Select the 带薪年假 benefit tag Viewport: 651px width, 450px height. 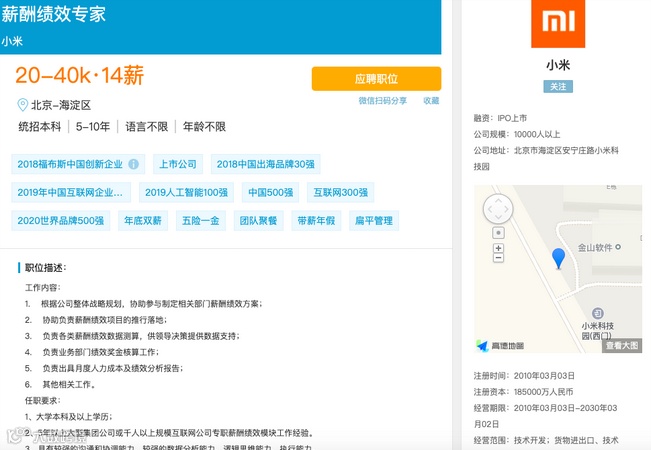tap(316, 220)
